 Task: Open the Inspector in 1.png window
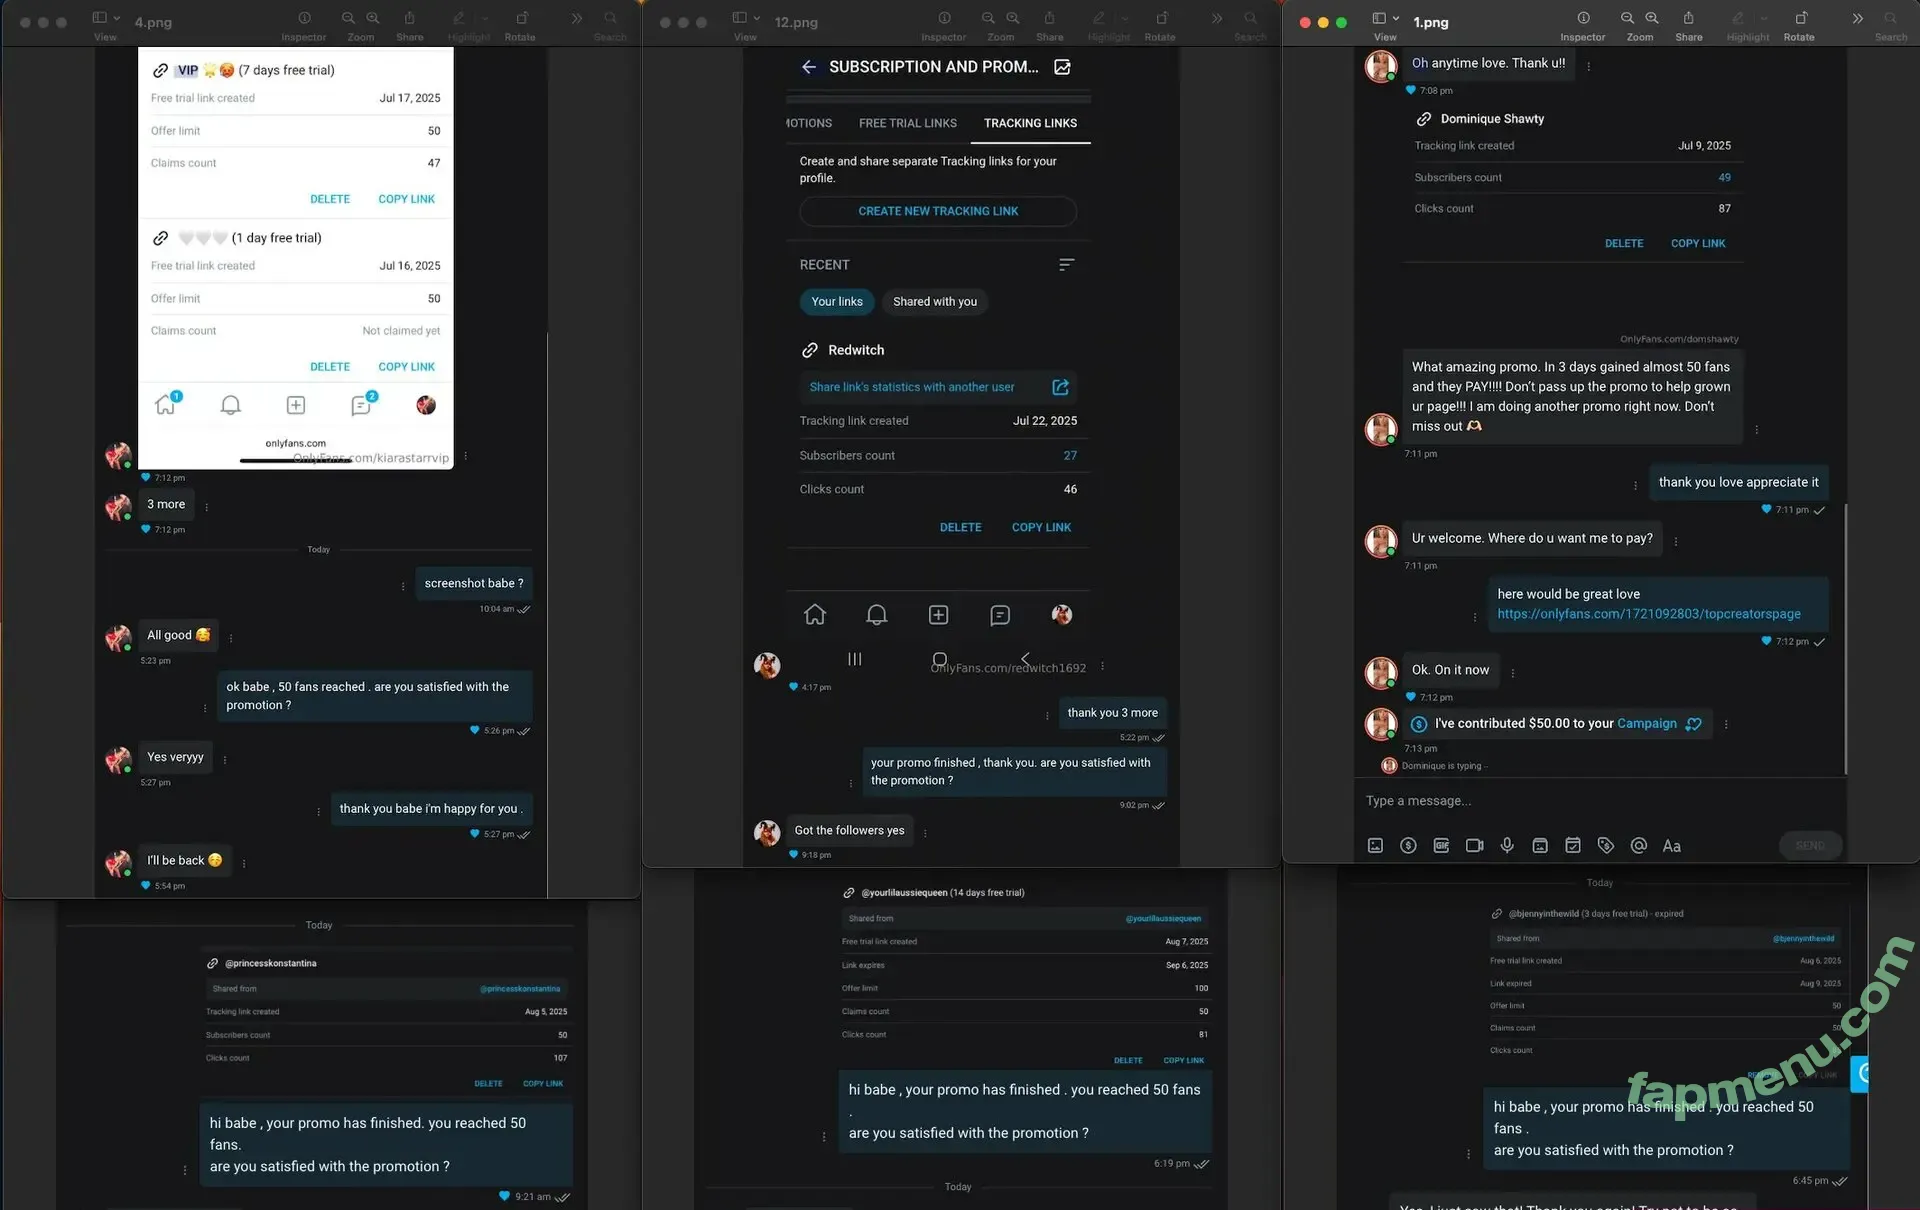(x=1583, y=18)
